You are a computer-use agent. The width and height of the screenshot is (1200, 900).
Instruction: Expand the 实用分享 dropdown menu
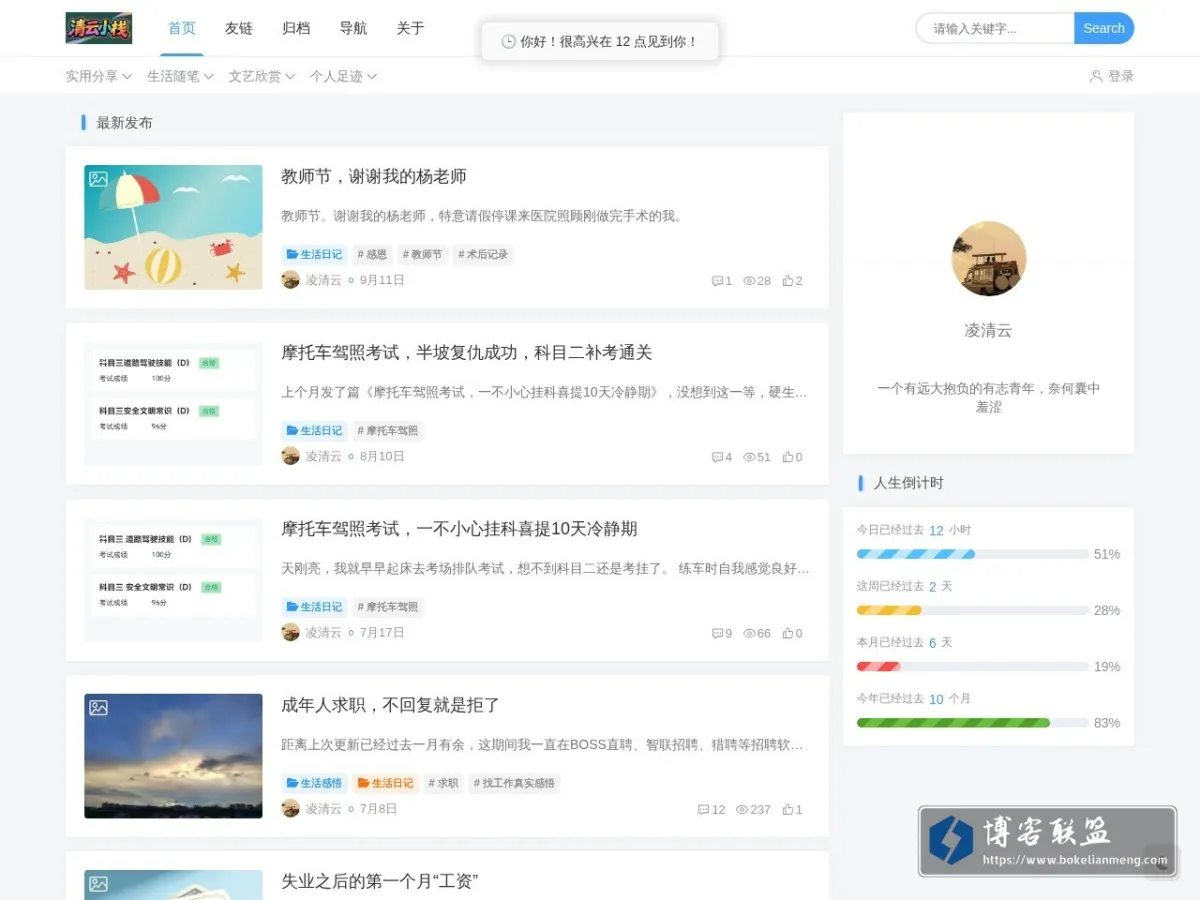click(x=99, y=76)
